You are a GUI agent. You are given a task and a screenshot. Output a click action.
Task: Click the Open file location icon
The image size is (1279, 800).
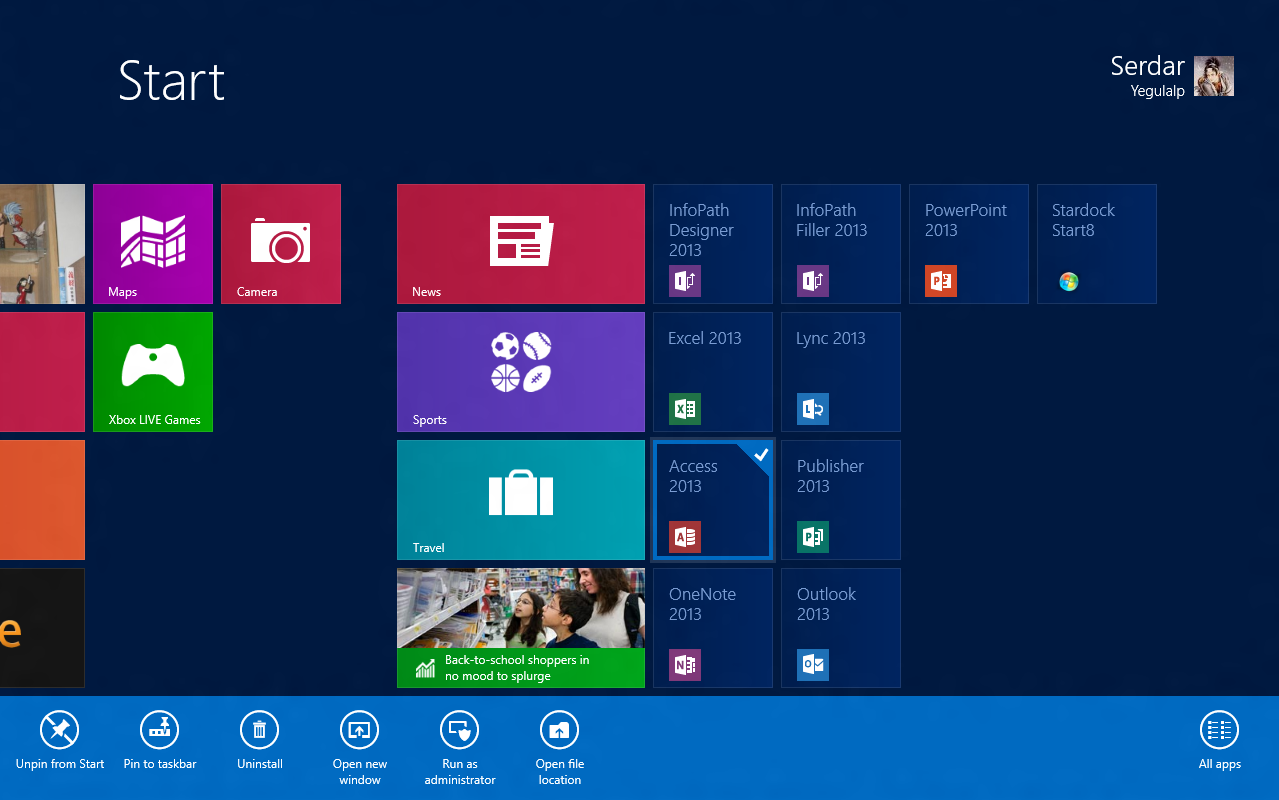(560, 730)
